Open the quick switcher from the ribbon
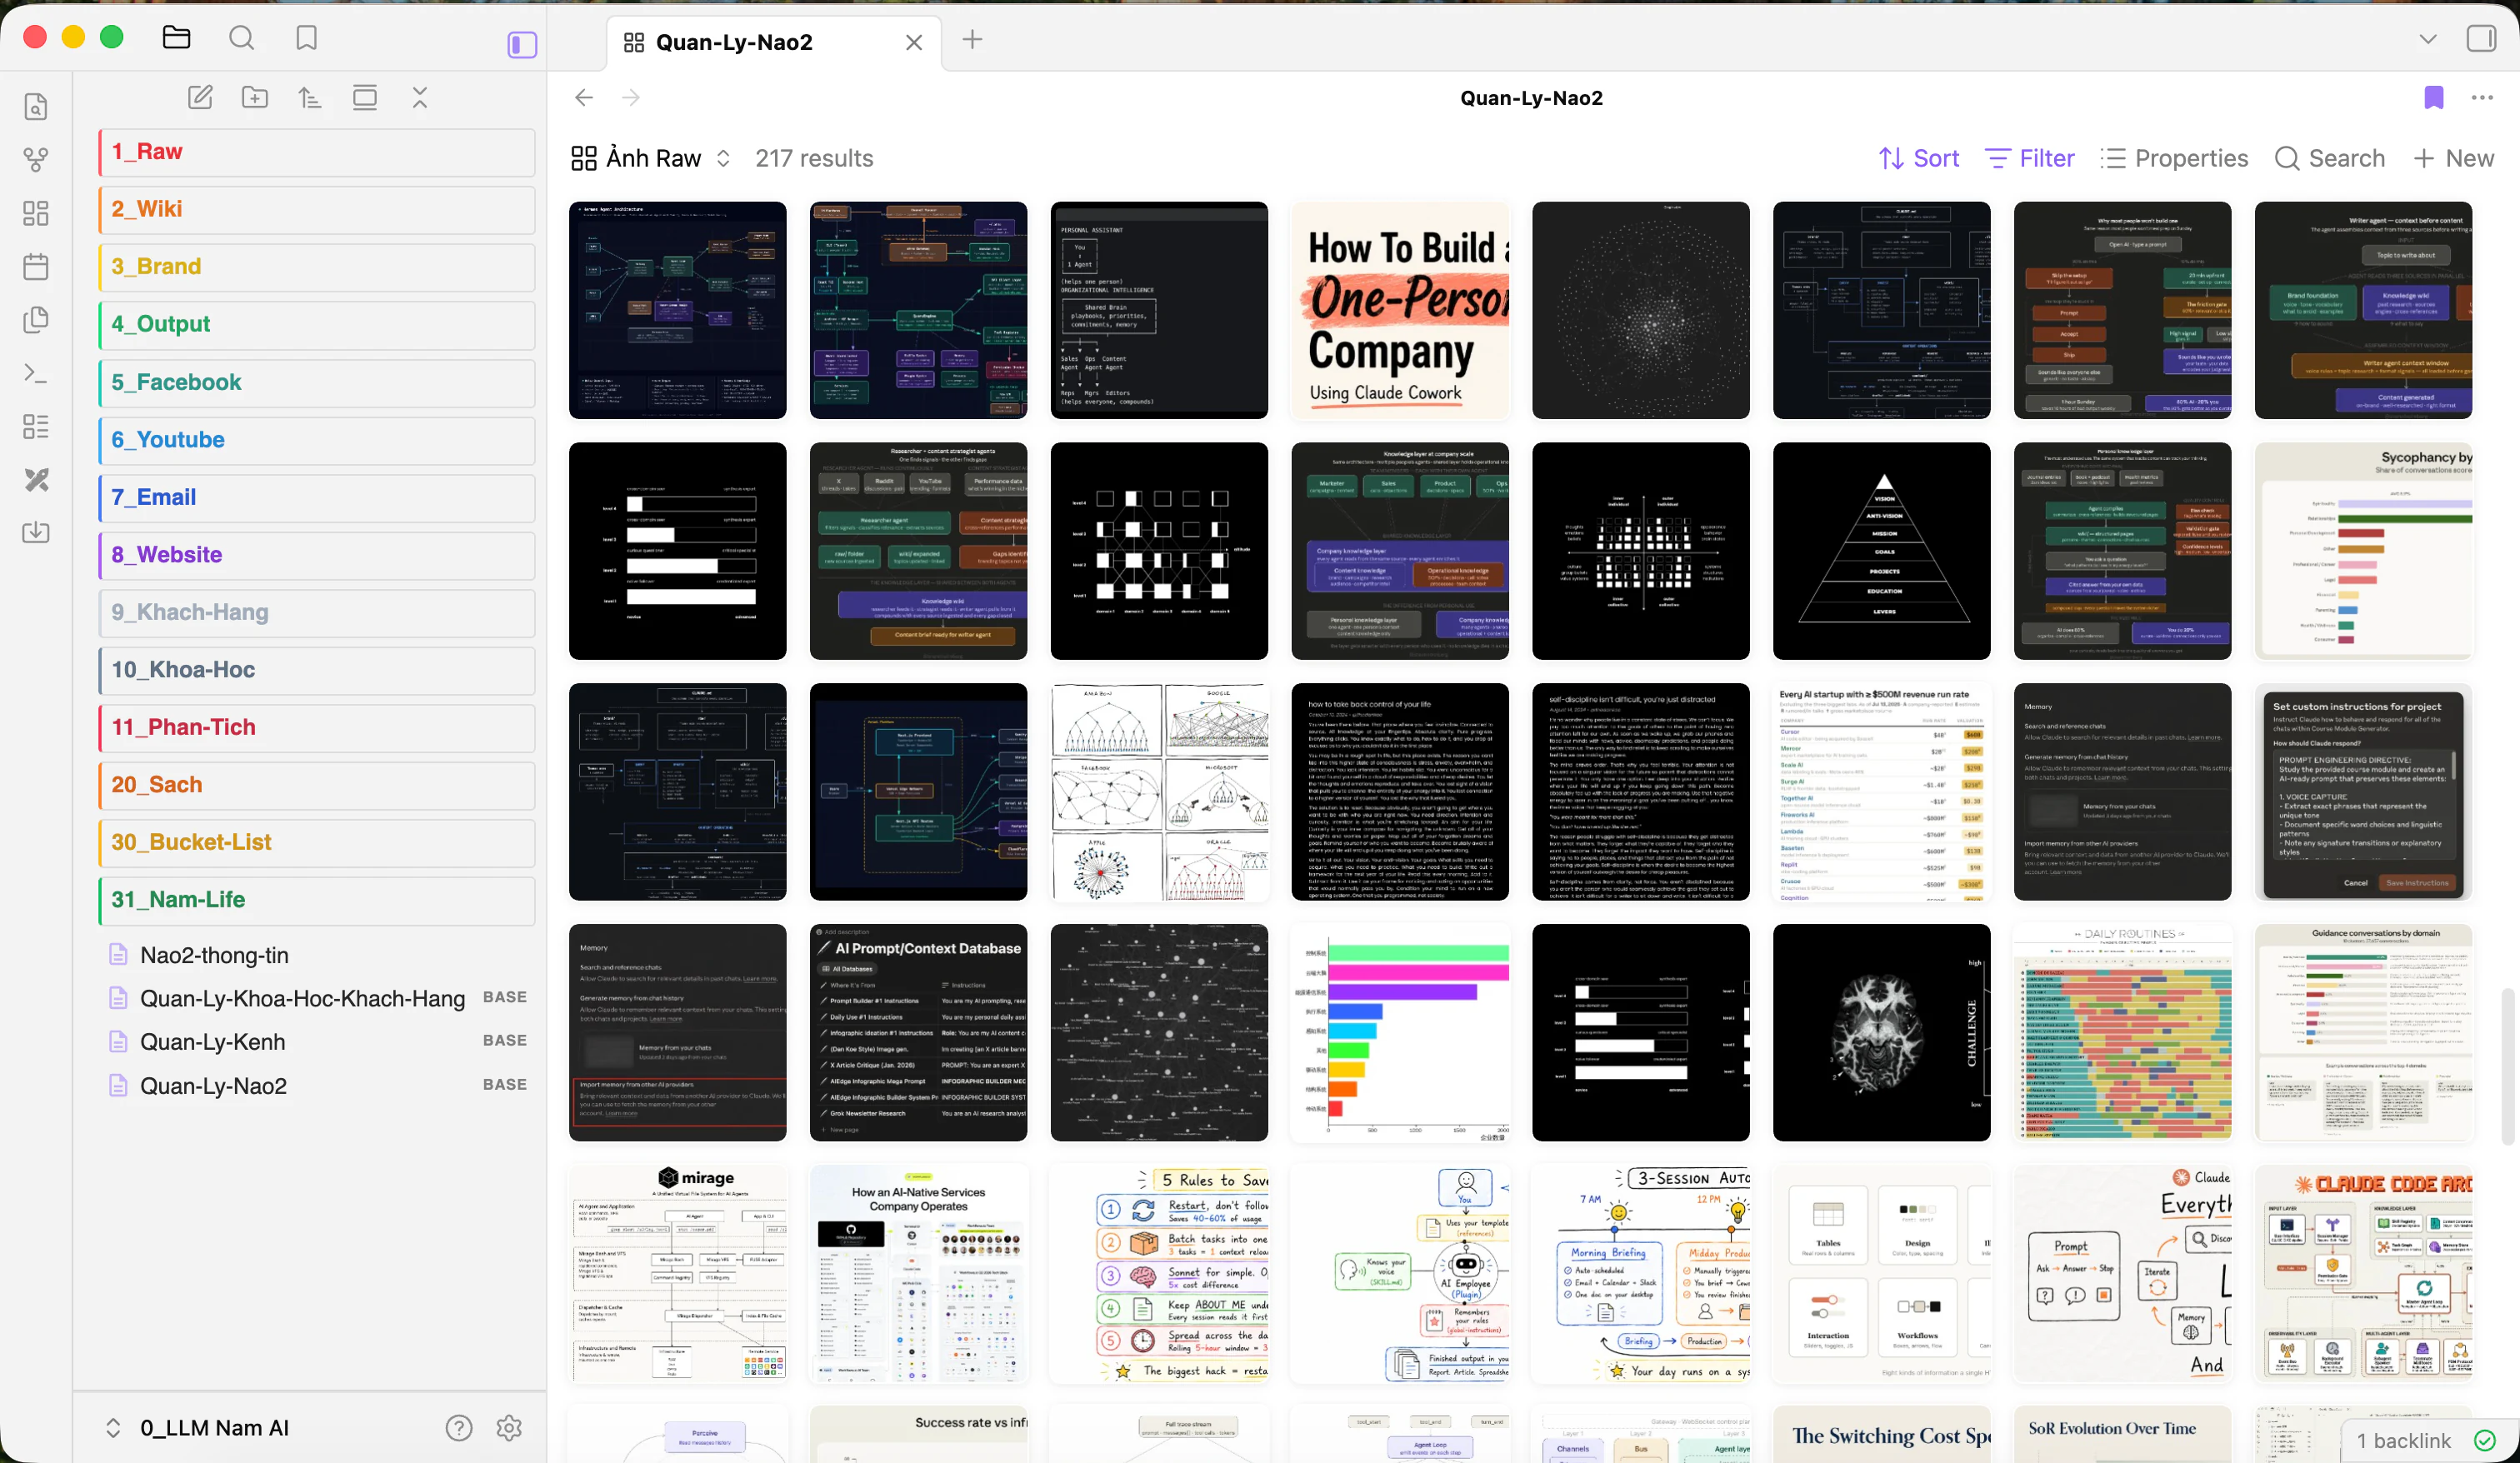Screen dimensions: 2520x1463 [36, 106]
